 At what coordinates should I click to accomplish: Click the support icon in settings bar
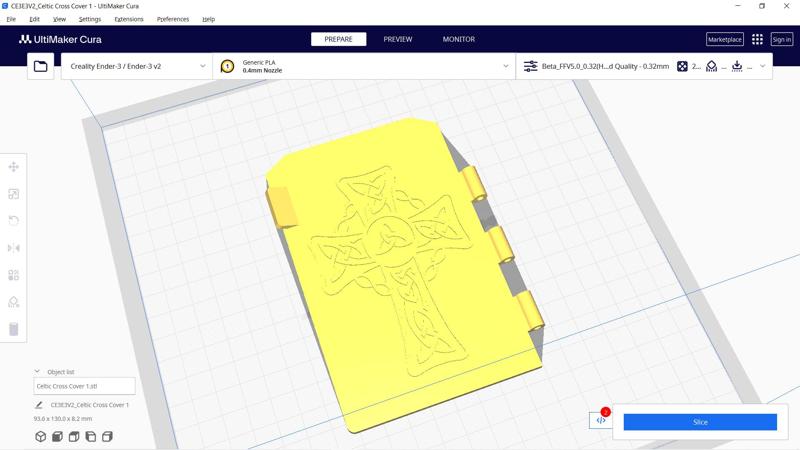(x=711, y=66)
